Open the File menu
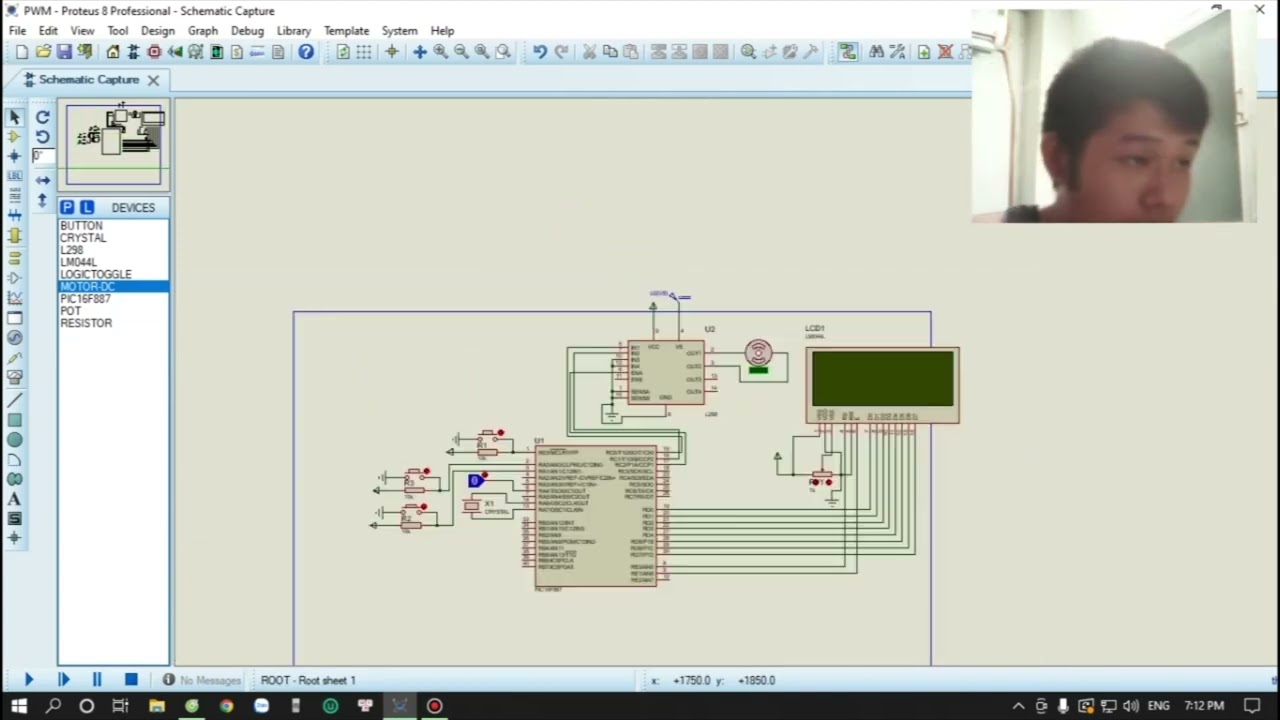 (18, 31)
